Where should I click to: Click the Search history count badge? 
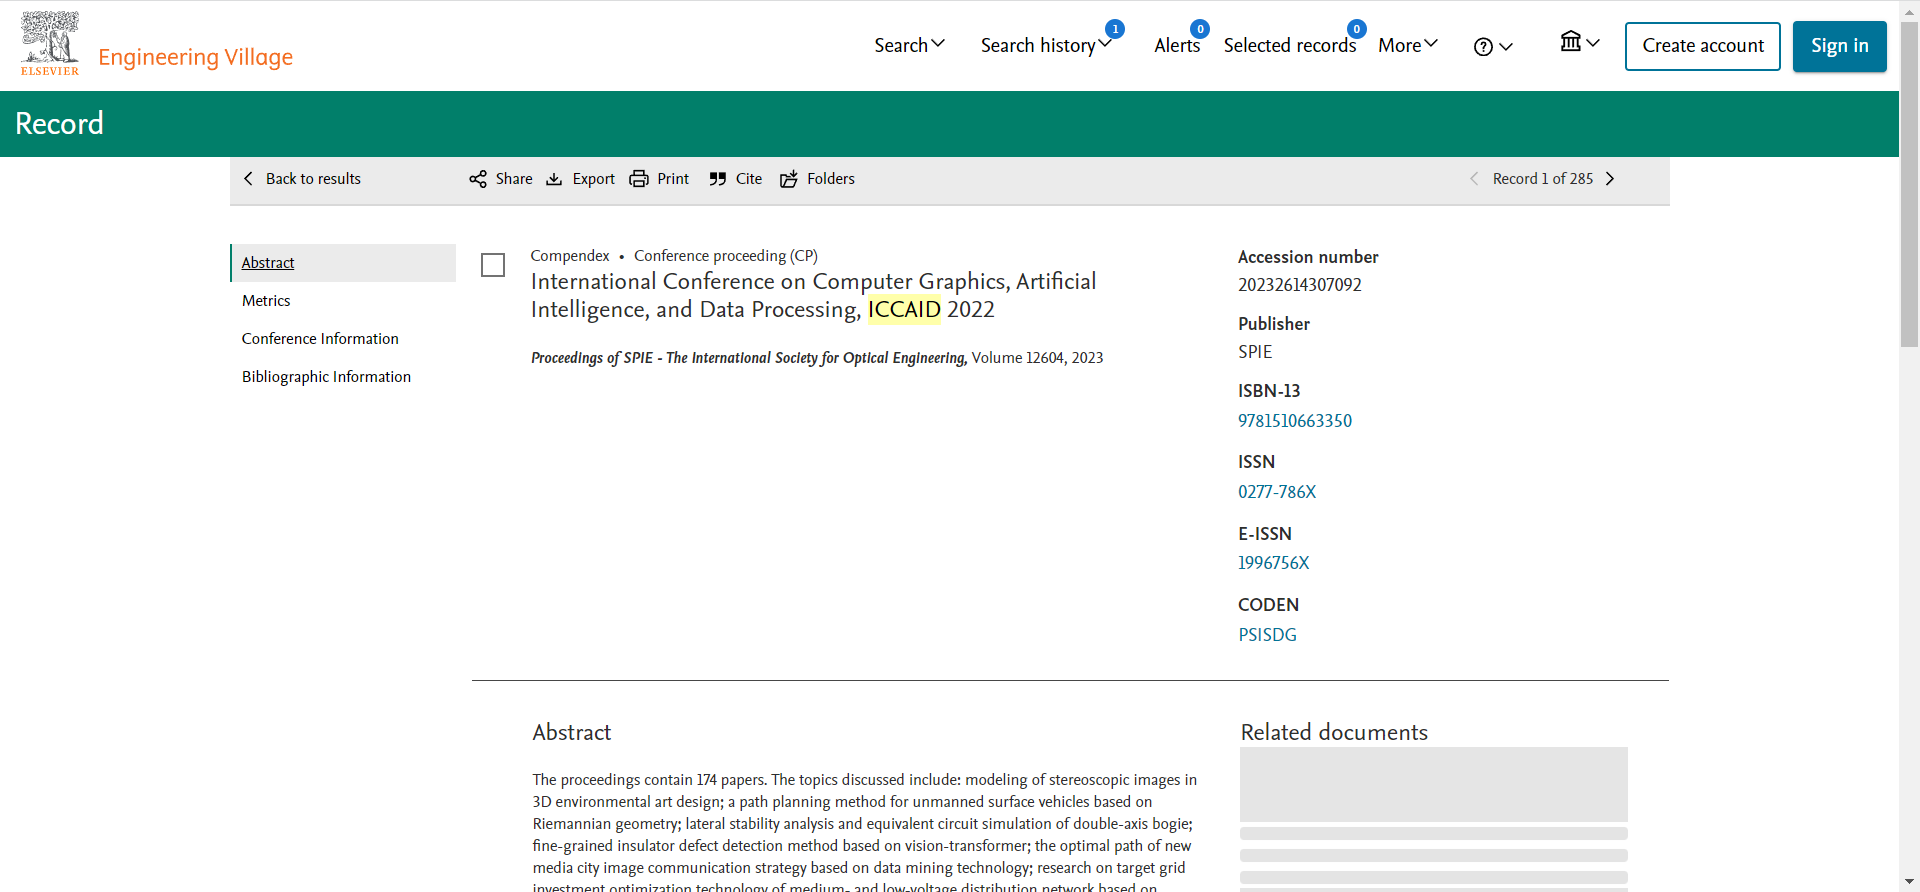tap(1115, 29)
